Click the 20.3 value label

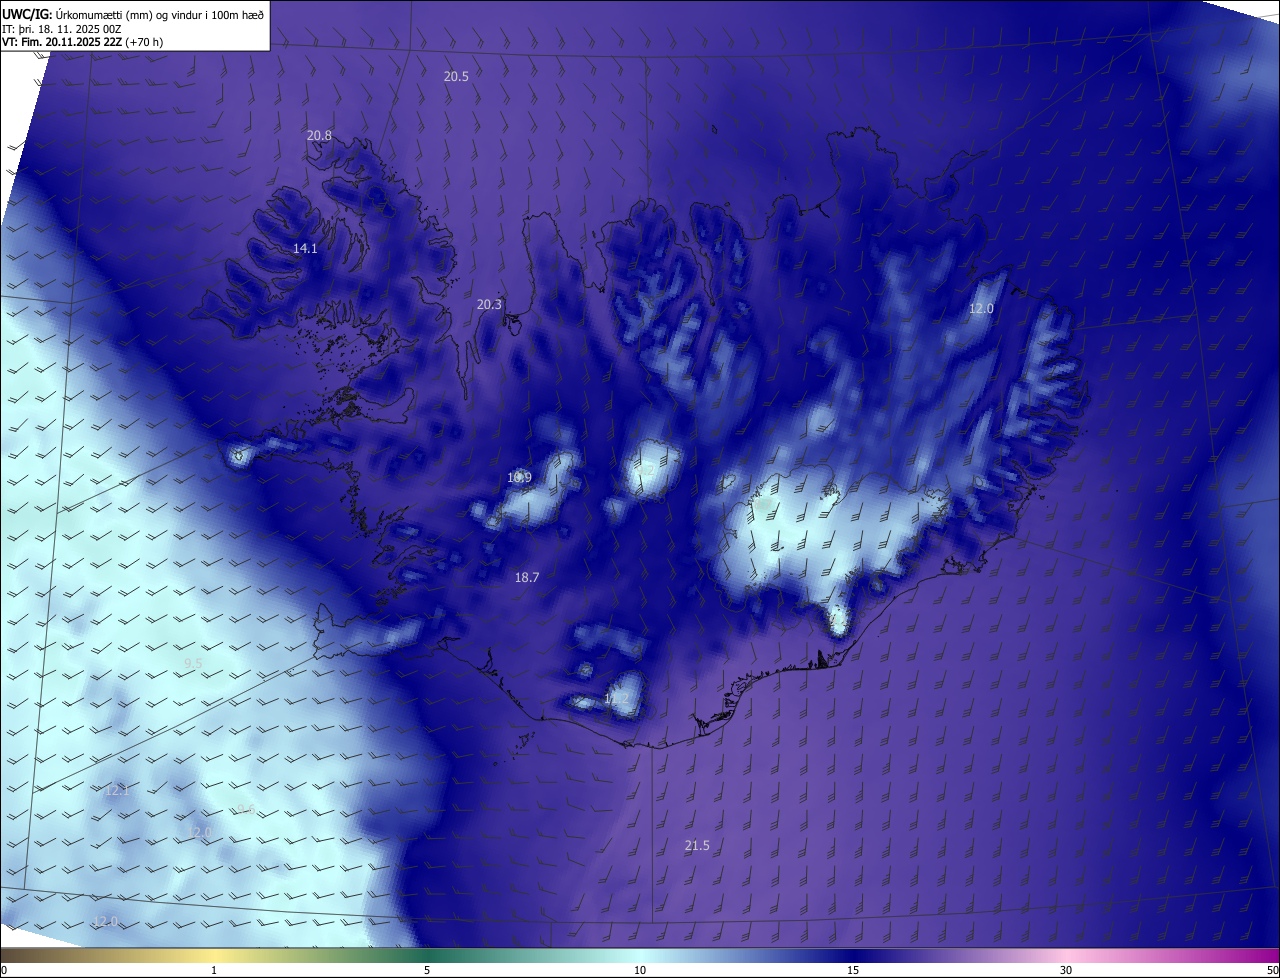coord(489,304)
